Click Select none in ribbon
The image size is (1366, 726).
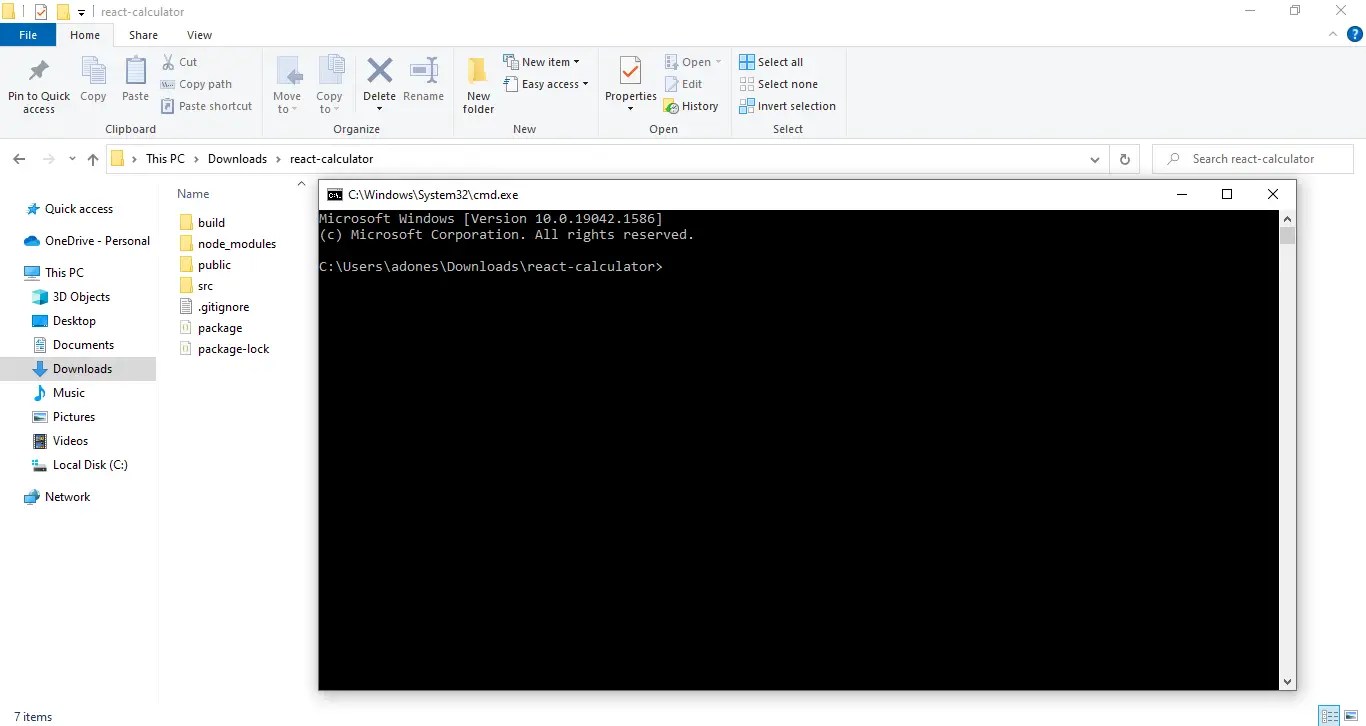click(x=778, y=84)
